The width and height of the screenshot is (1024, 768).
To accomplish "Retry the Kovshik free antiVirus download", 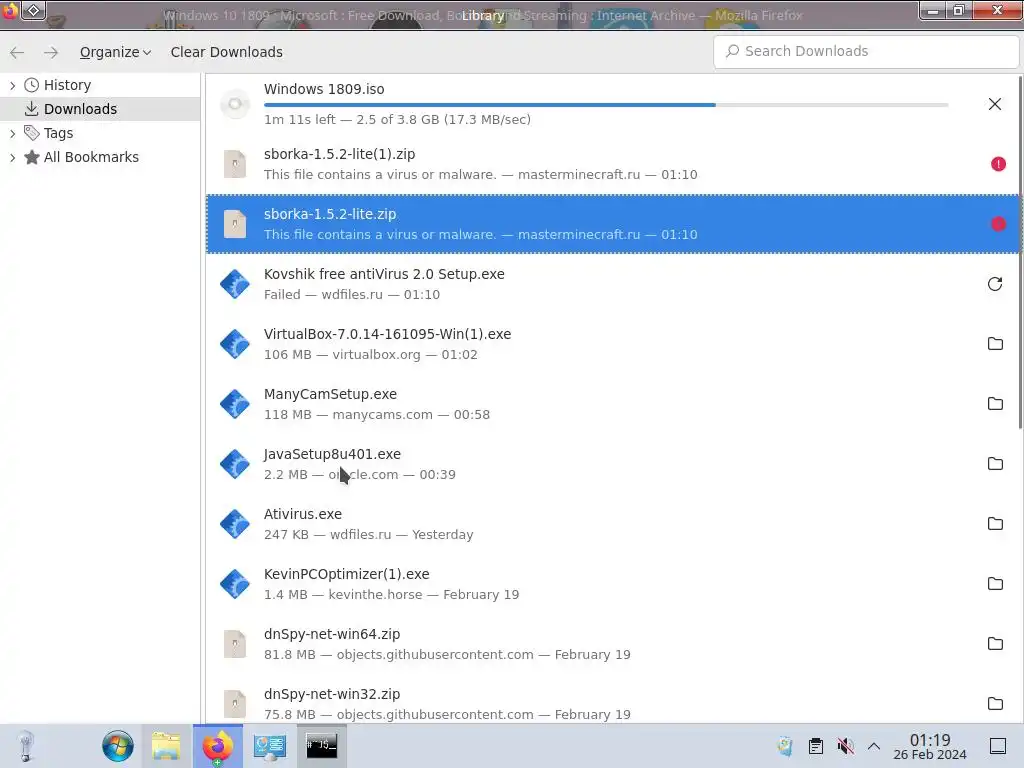I will click(x=995, y=284).
